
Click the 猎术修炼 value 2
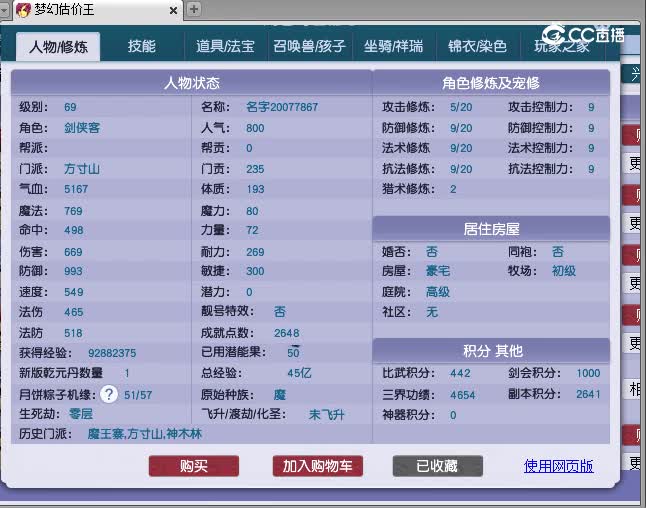pos(453,189)
